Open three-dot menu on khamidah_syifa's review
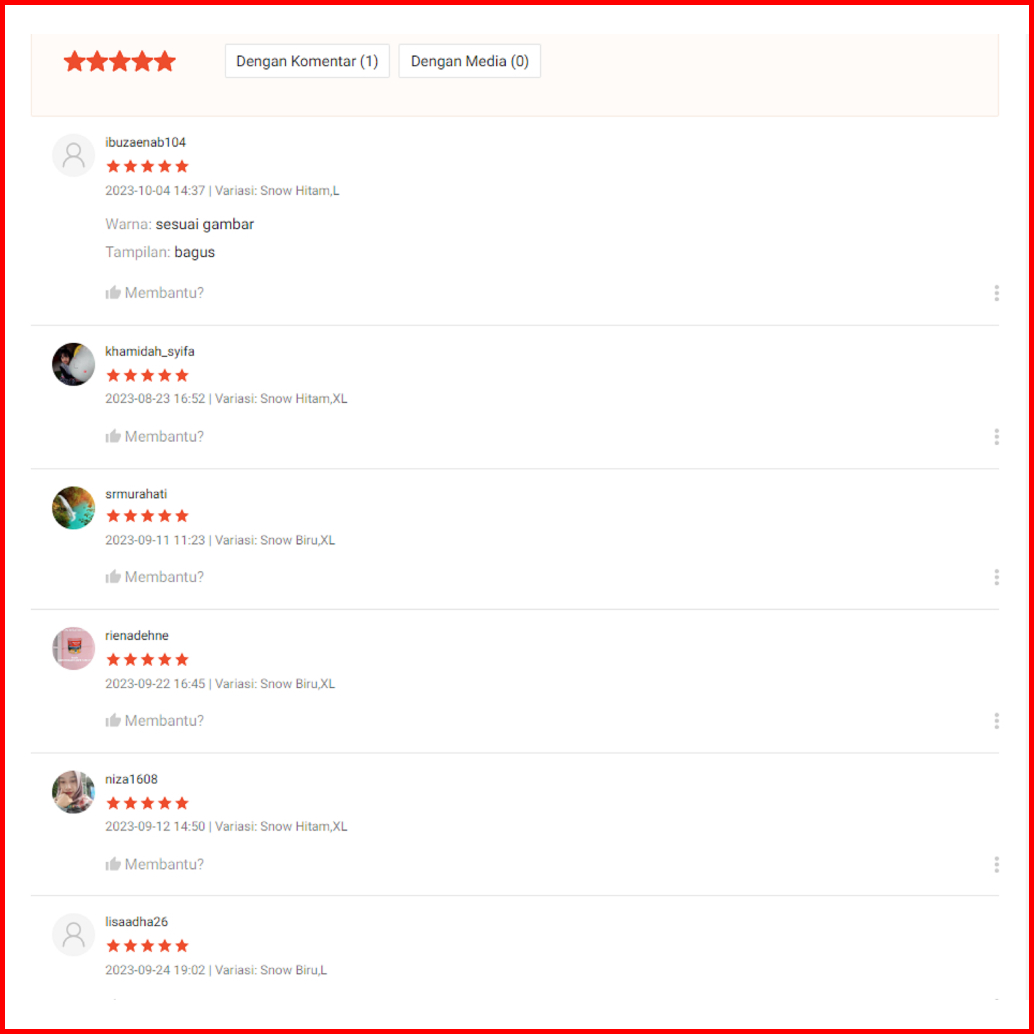The height and width of the screenshot is (1034, 1034). 996,437
